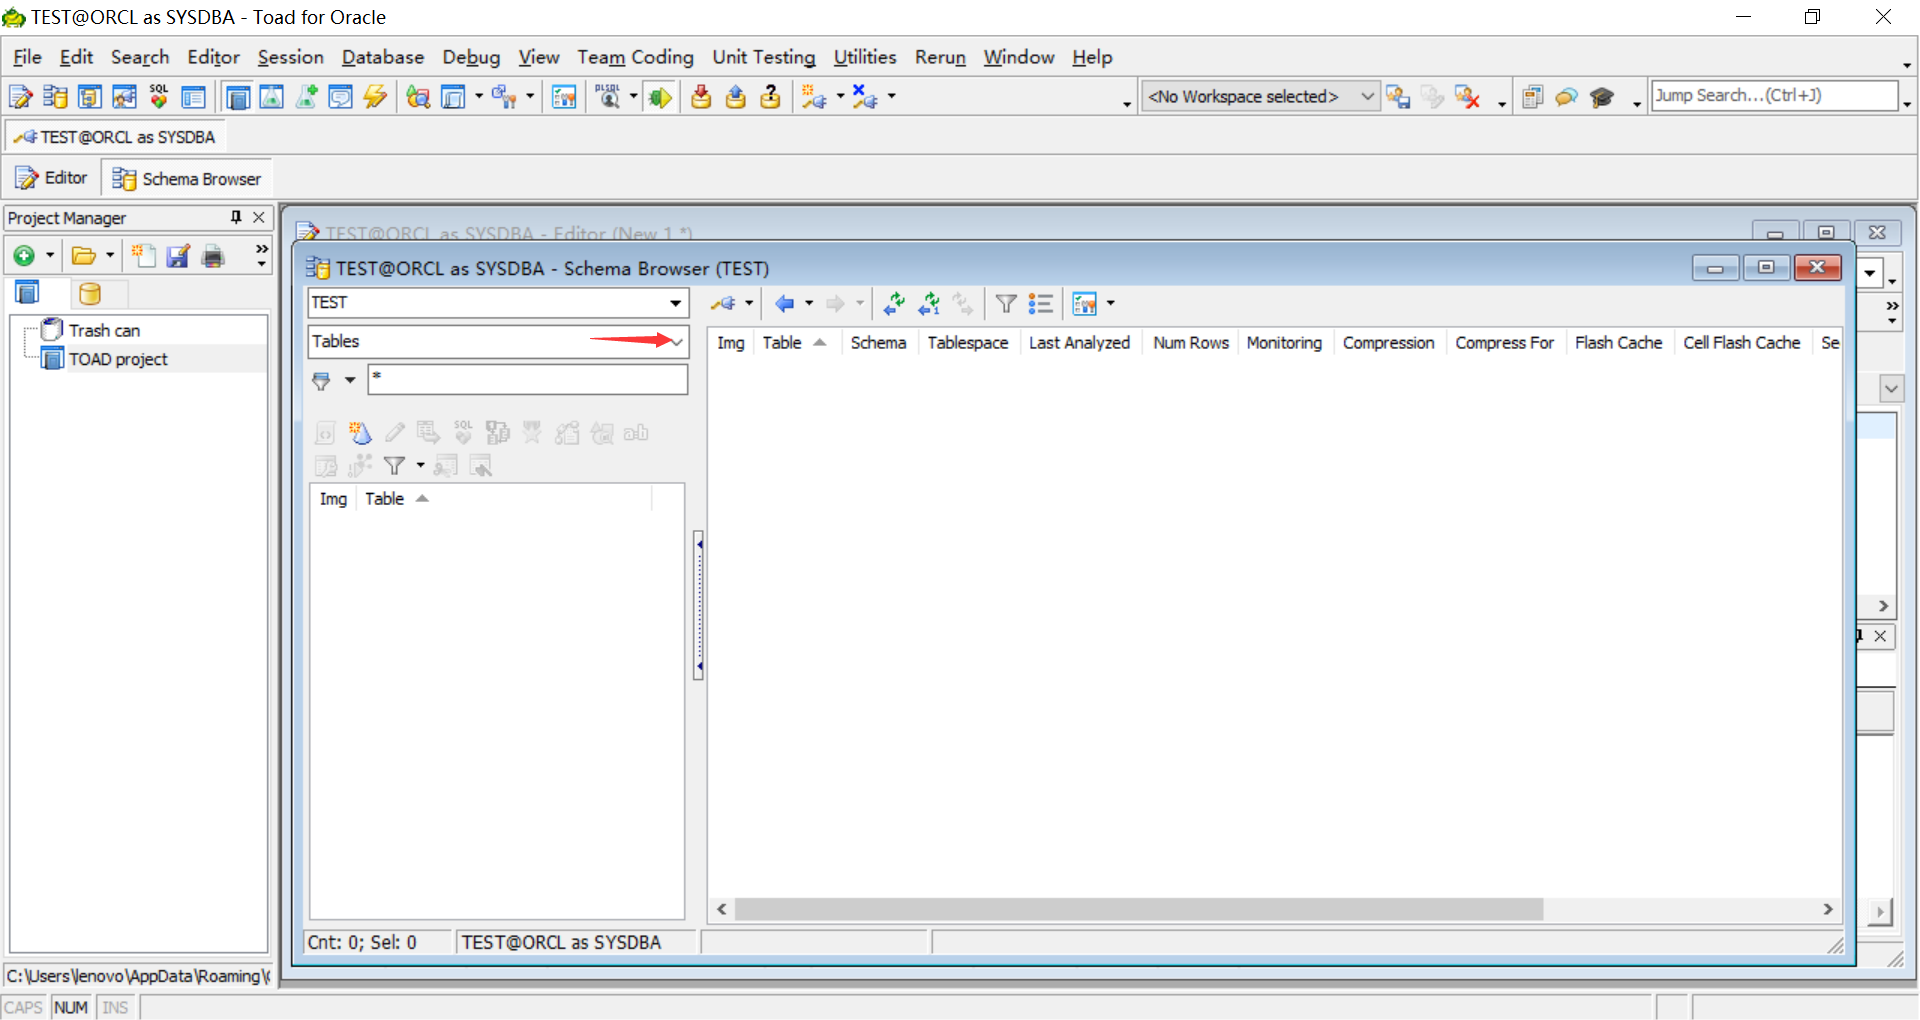Open a new Editor from main toolbar
This screenshot has width=1920, height=1020.
point(20,97)
